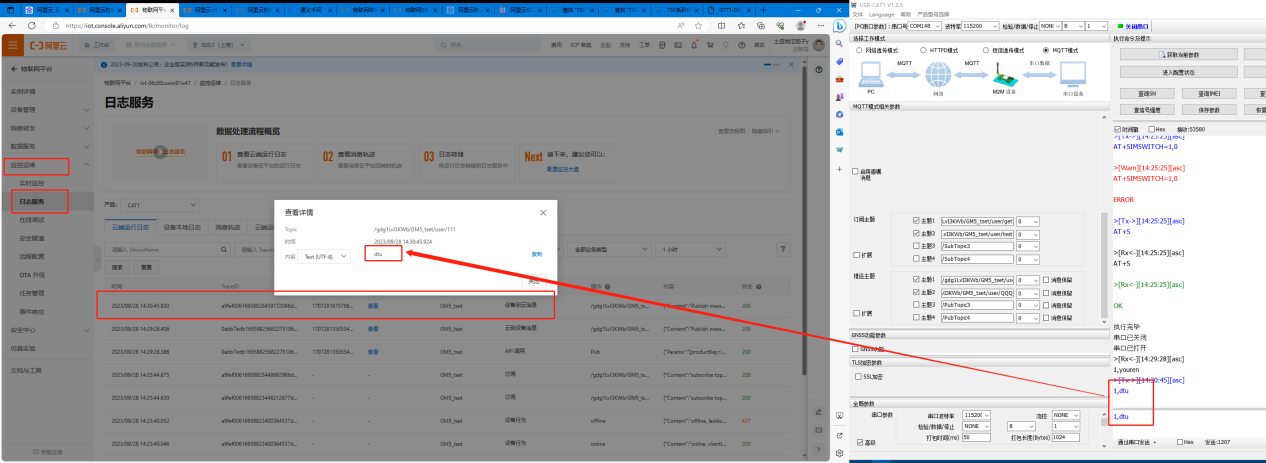Open the Aliyun hamburger navigation menu

(x=13, y=45)
